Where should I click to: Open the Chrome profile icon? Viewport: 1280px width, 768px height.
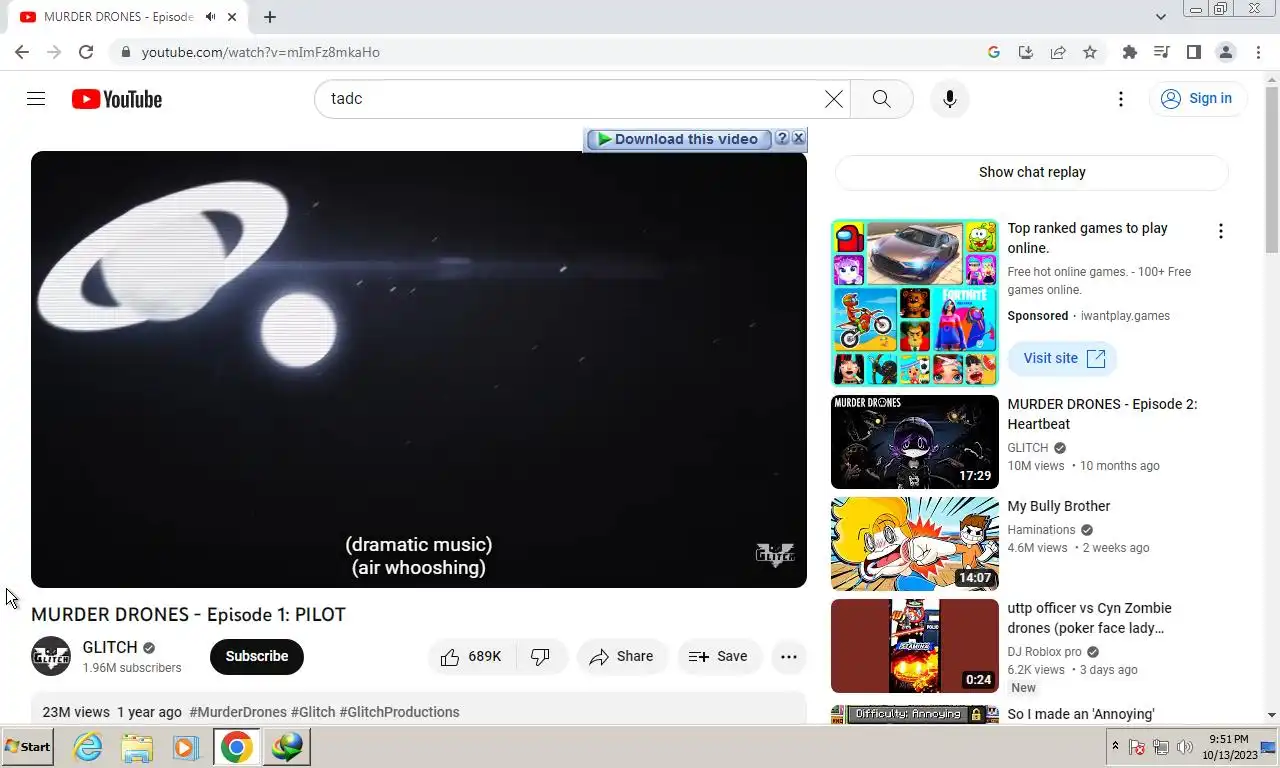[1226, 52]
